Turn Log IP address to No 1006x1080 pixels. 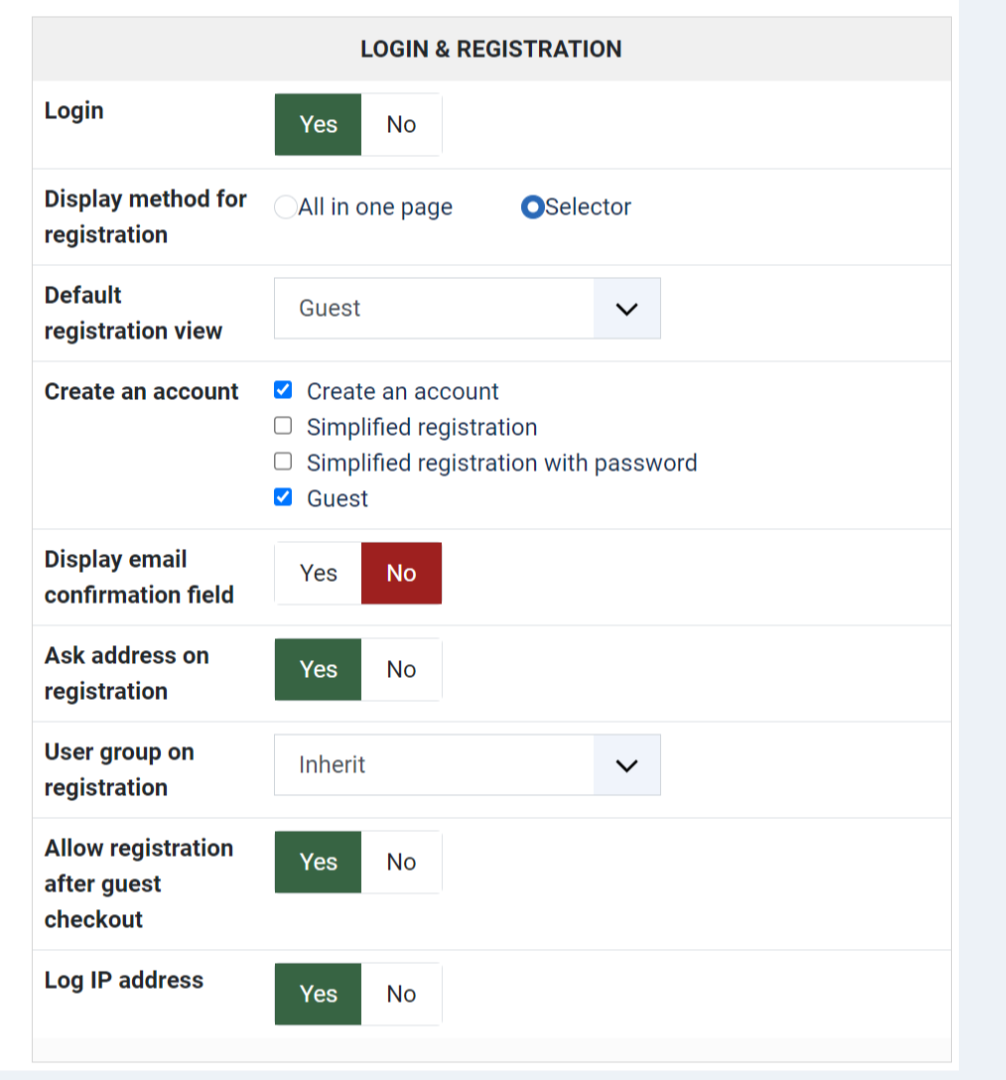(x=401, y=994)
